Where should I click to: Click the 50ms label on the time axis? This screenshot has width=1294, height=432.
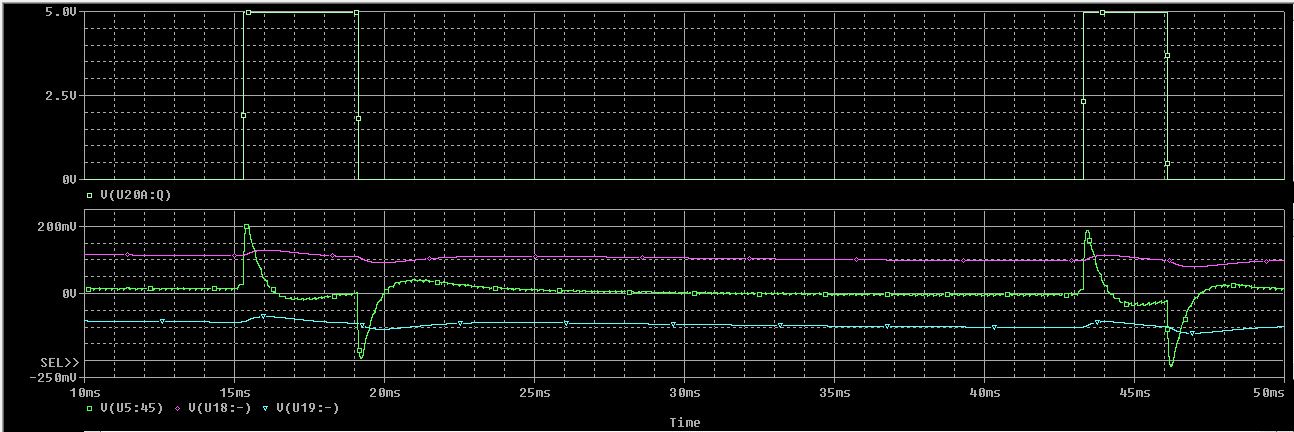[1270, 393]
